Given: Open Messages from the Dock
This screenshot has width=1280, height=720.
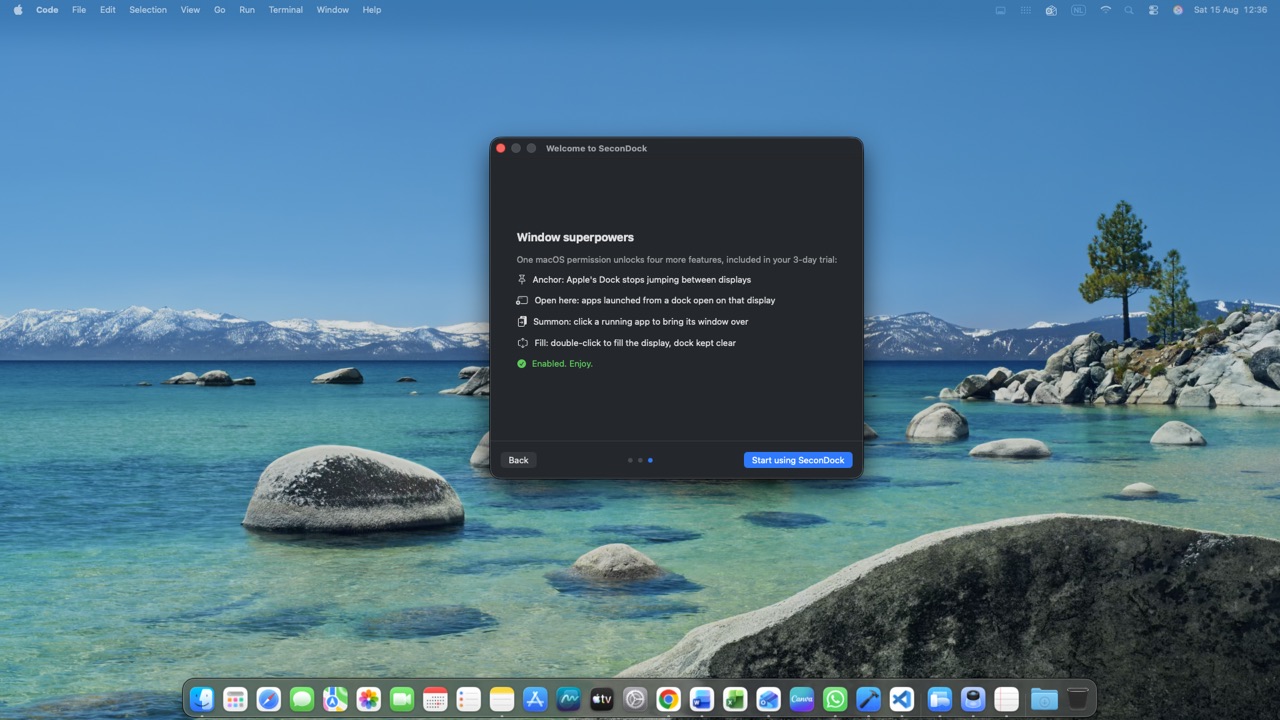Looking at the screenshot, I should point(302,699).
